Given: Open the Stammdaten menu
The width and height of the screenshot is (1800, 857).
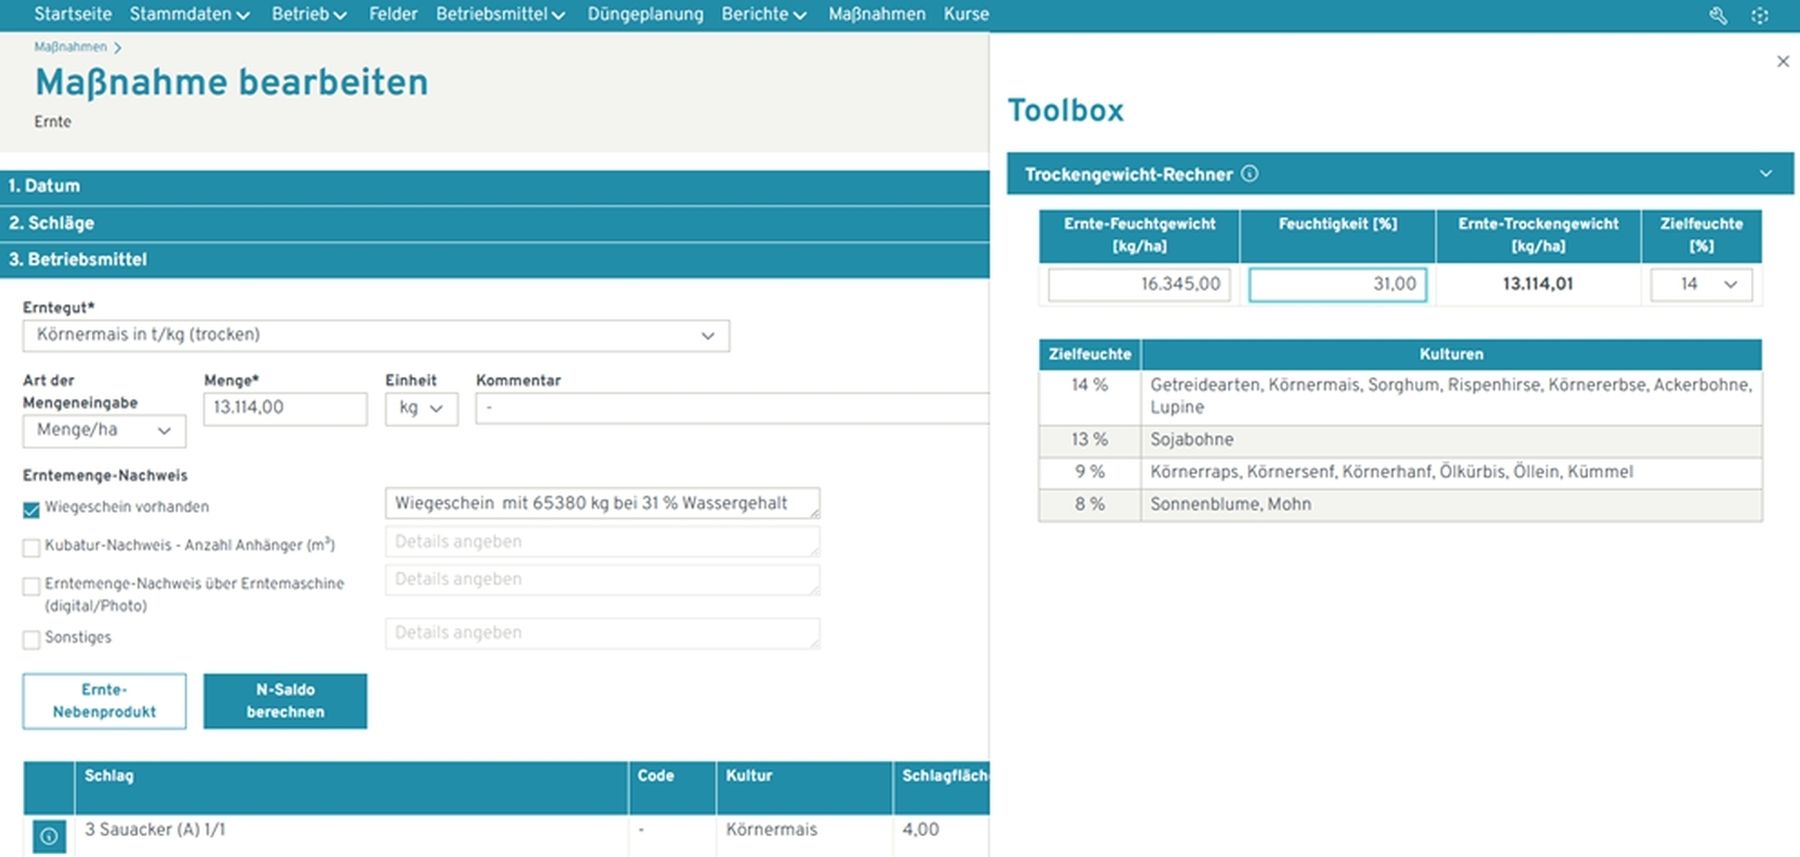Looking at the screenshot, I should point(189,14).
